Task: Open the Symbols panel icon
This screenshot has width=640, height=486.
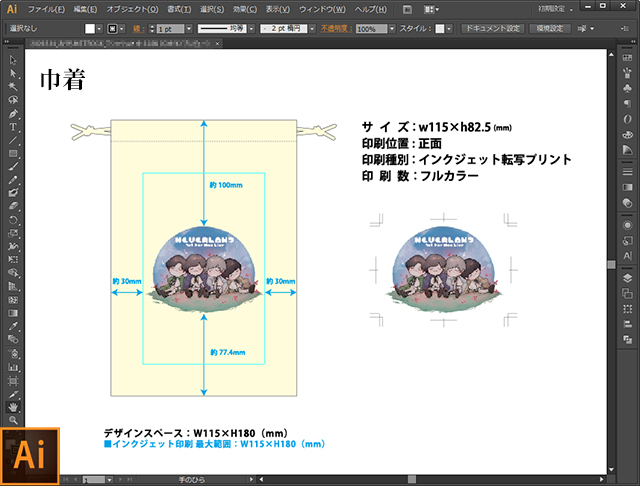Action: pos(627,88)
